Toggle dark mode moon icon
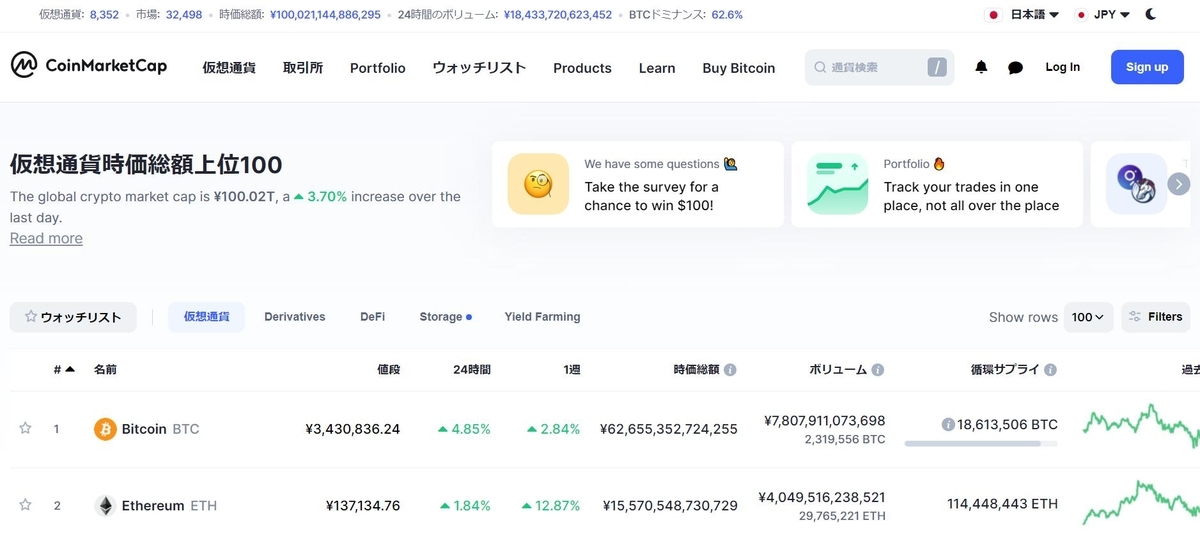The image size is (1200, 534). pyautogui.click(x=1151, y=15)
